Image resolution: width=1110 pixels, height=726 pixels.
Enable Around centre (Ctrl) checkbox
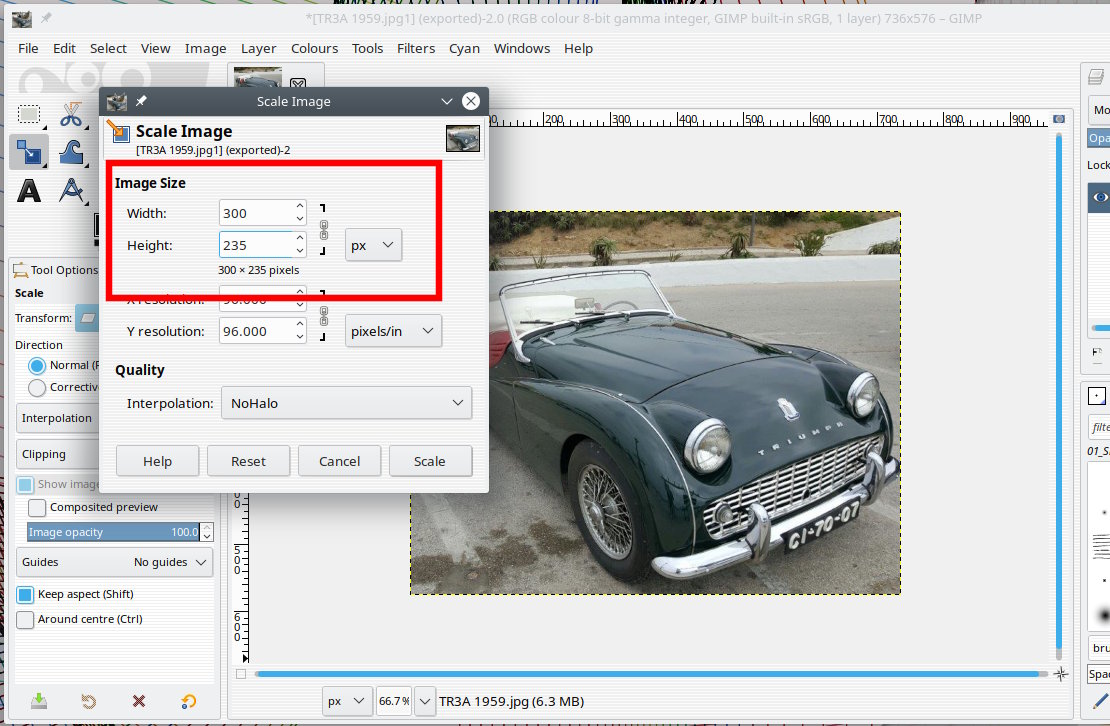26,619
